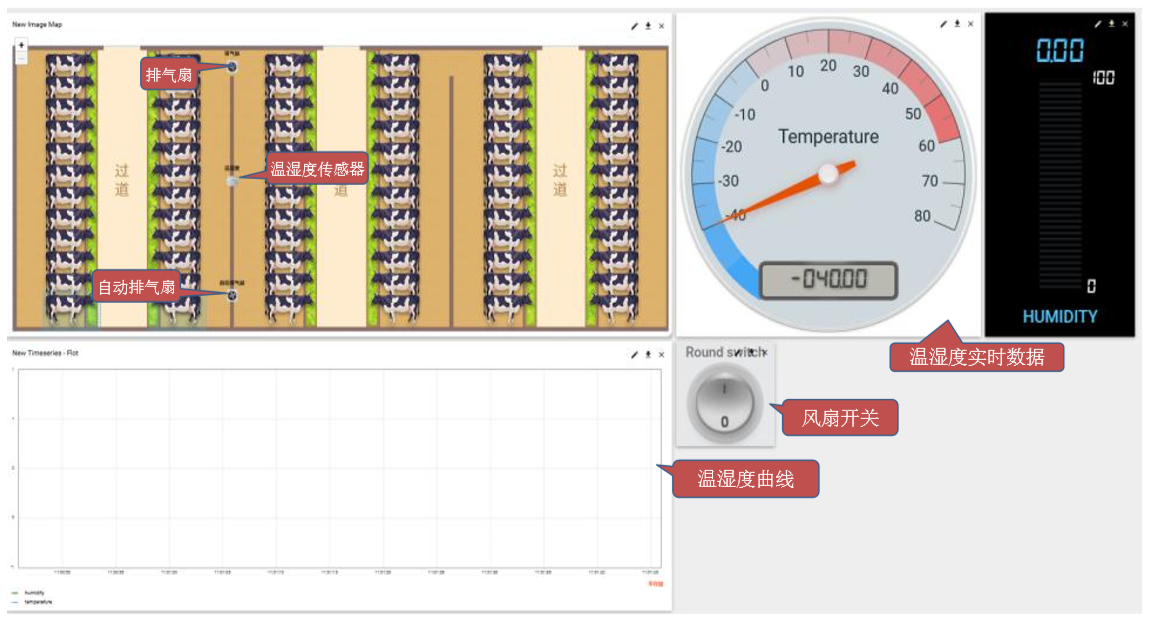Click the 温湿度传感器 sensor marker on the map
This screenshot has height=625, width=1170.
[234, 181]
